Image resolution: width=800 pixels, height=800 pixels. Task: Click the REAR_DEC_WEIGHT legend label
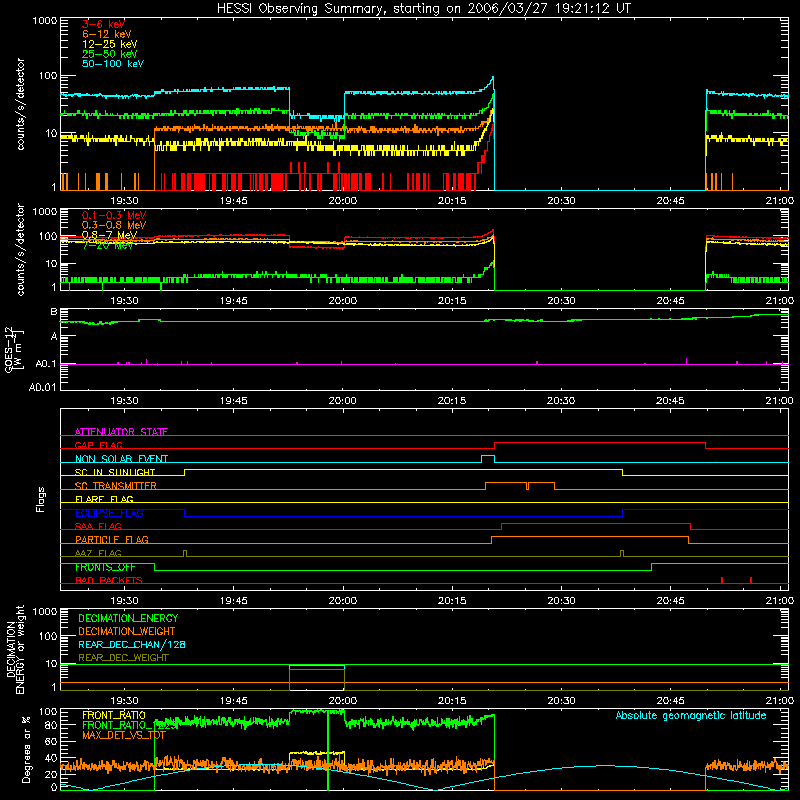pos(123,658)
